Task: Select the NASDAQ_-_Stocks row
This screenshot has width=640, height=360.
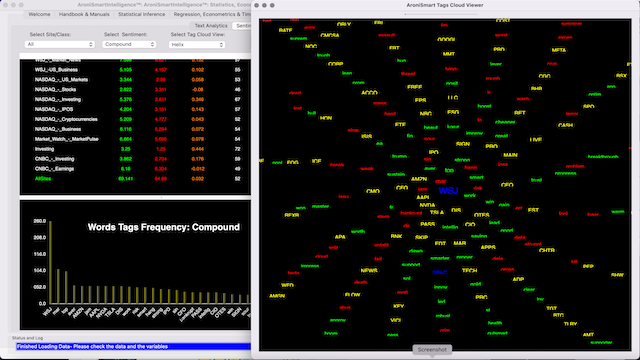Action: coord(135,89)
